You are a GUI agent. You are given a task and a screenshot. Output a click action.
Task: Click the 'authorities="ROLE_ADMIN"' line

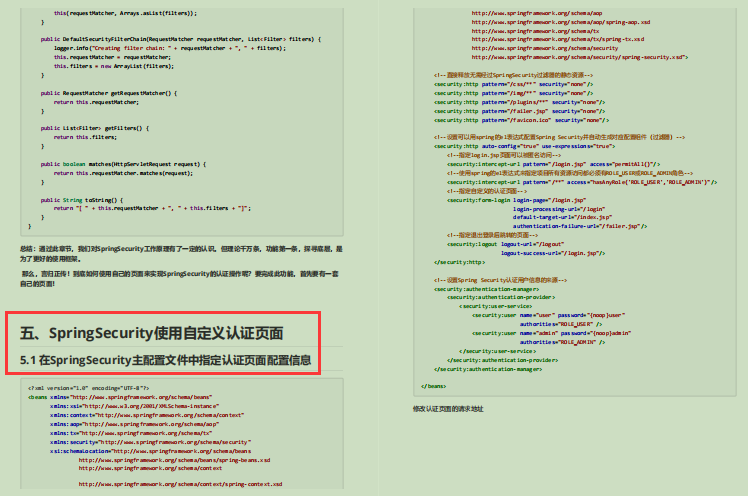click(562, 342)
